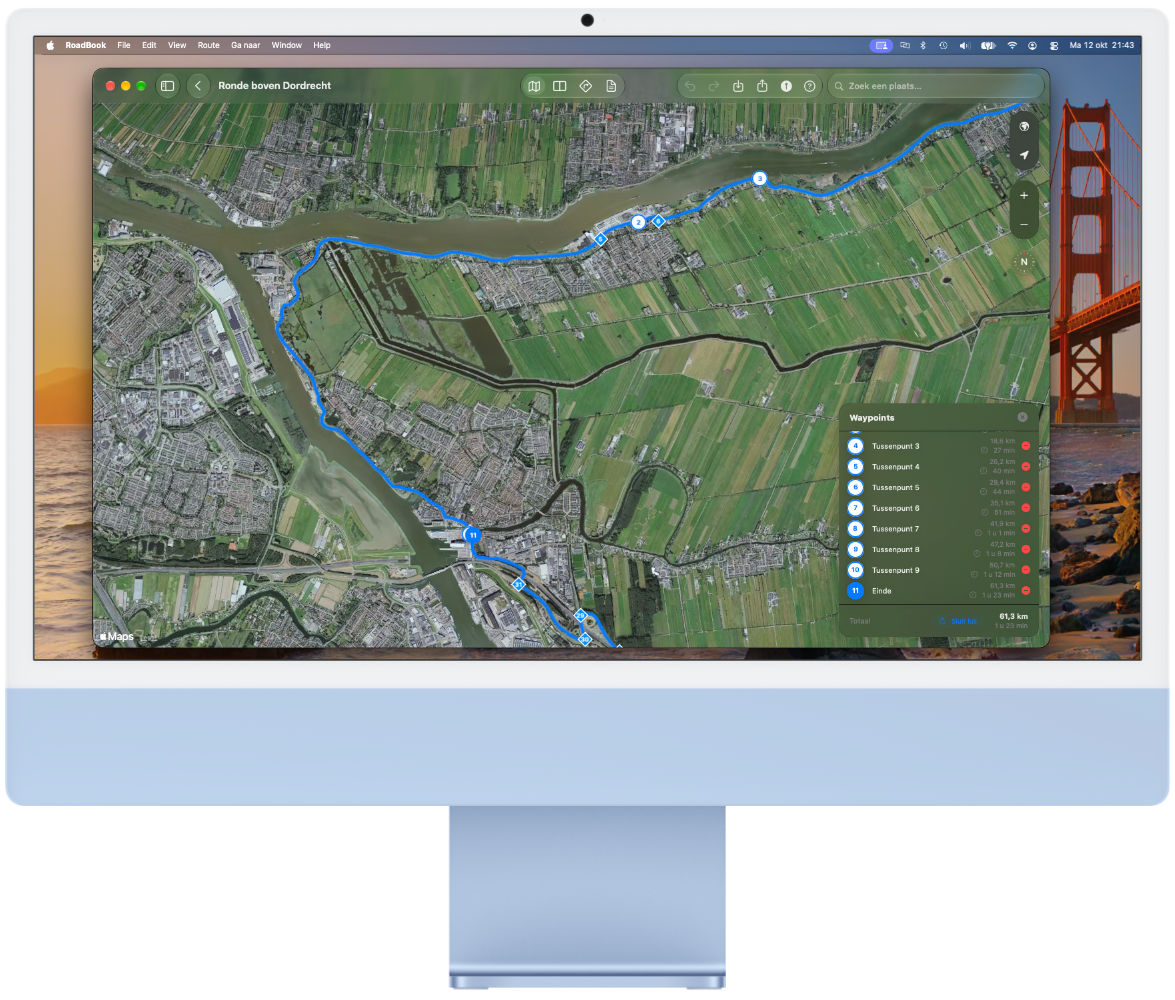The width and height of the screenshot is (1175, 1000).
Task: Click the undo arrow in toolbar
Action: tap(690, 86)
